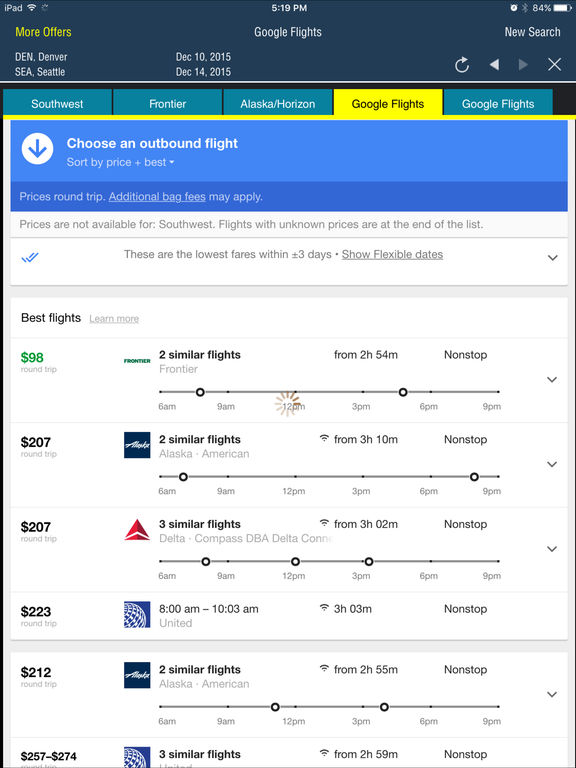Close the Google Flights browser view
The image size is (576, 768).
554,64
